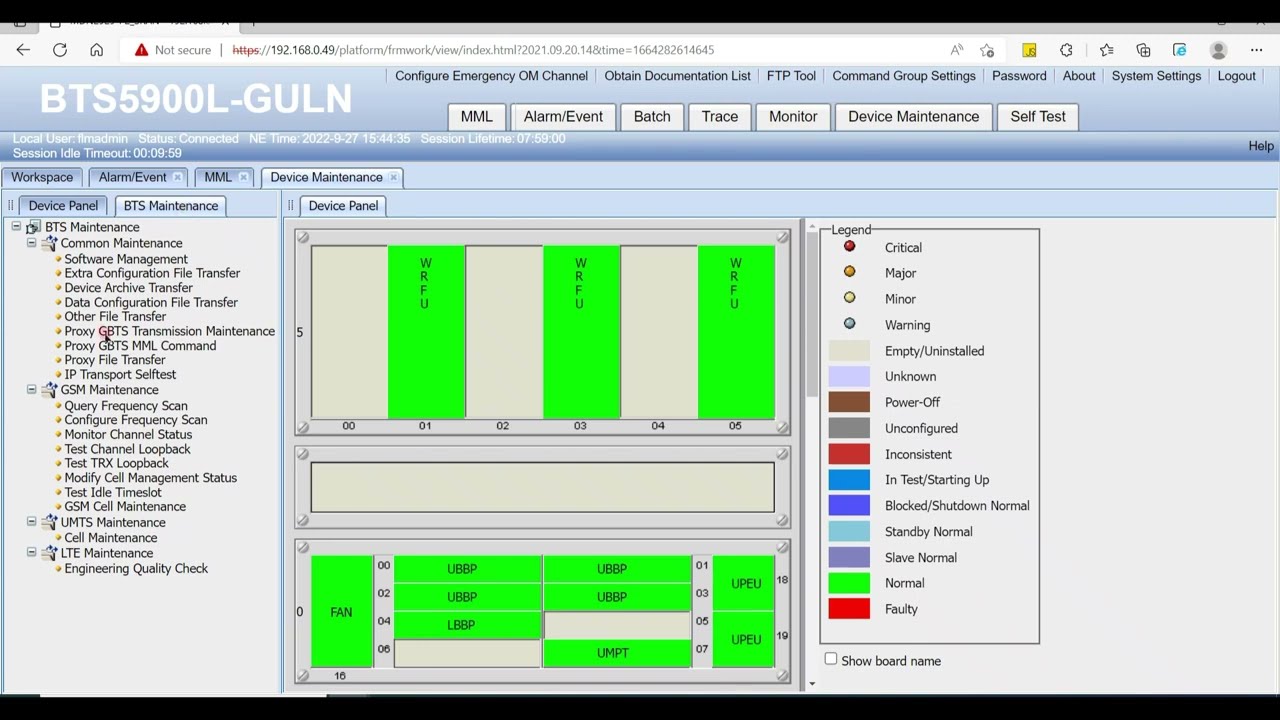Click the red Faulty legend swatch
Image resolution: width=1280 pixels, height=720 pixels.
click(849, 609)
